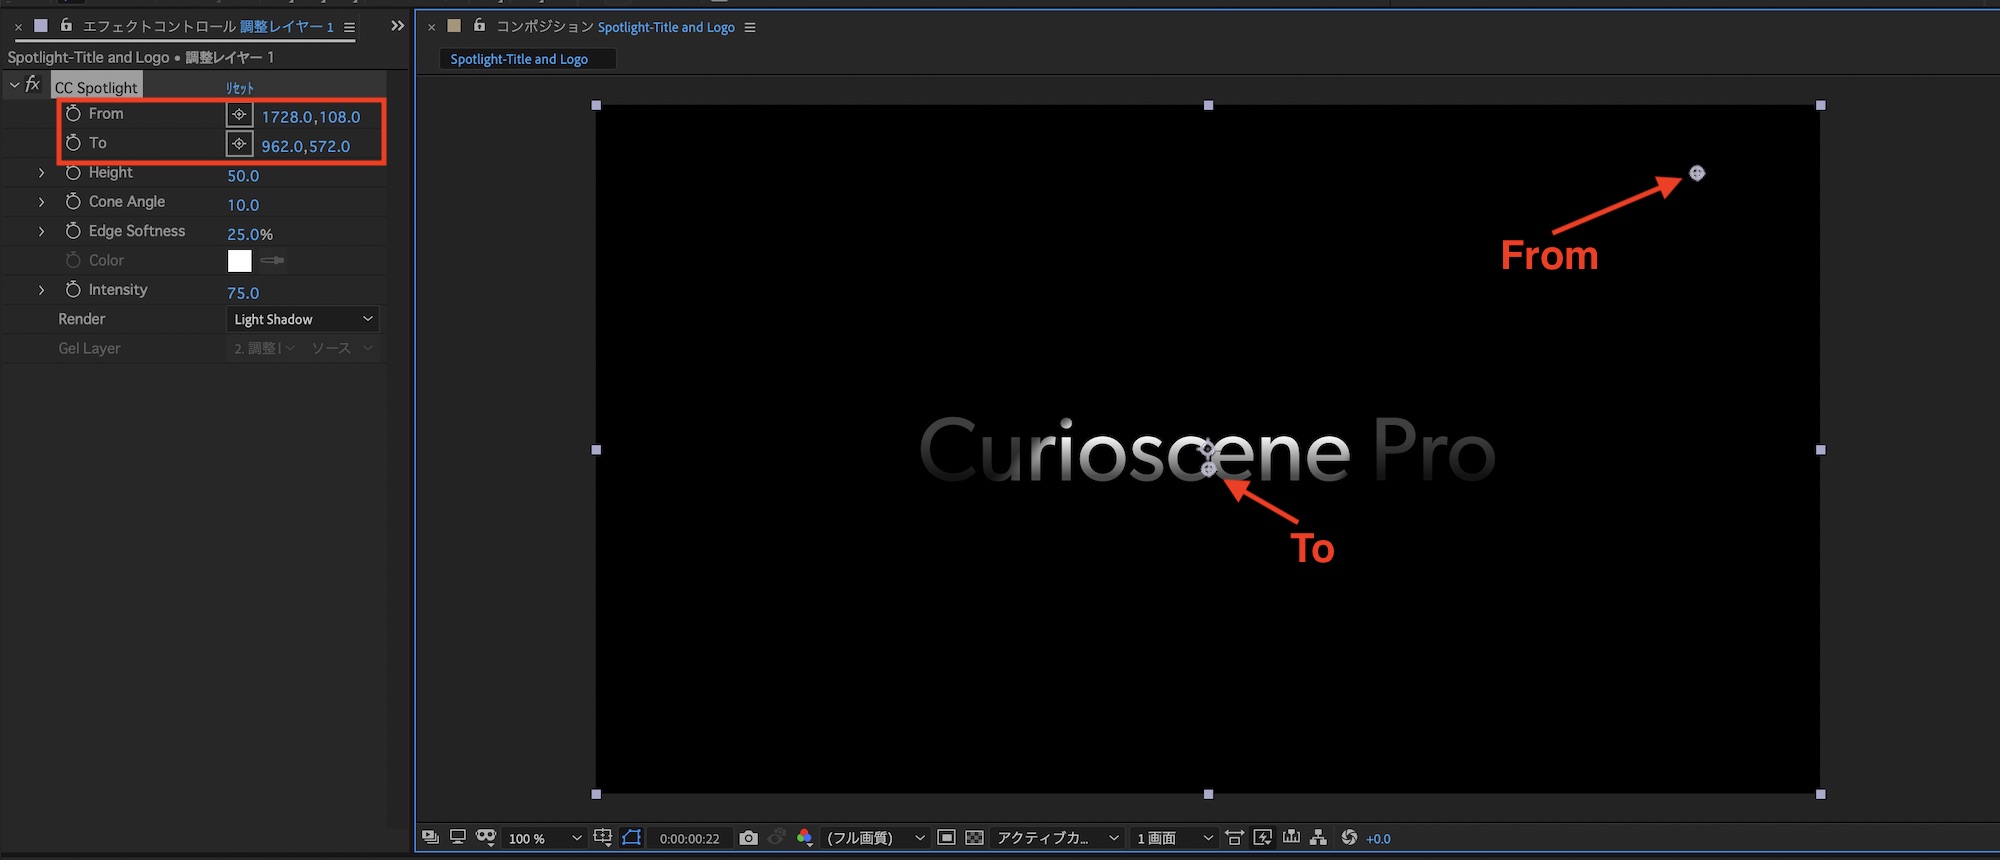Open the Composition panel menu
Screen dimensions: 2000x860
pyautogui.click(x=750, y=27)
